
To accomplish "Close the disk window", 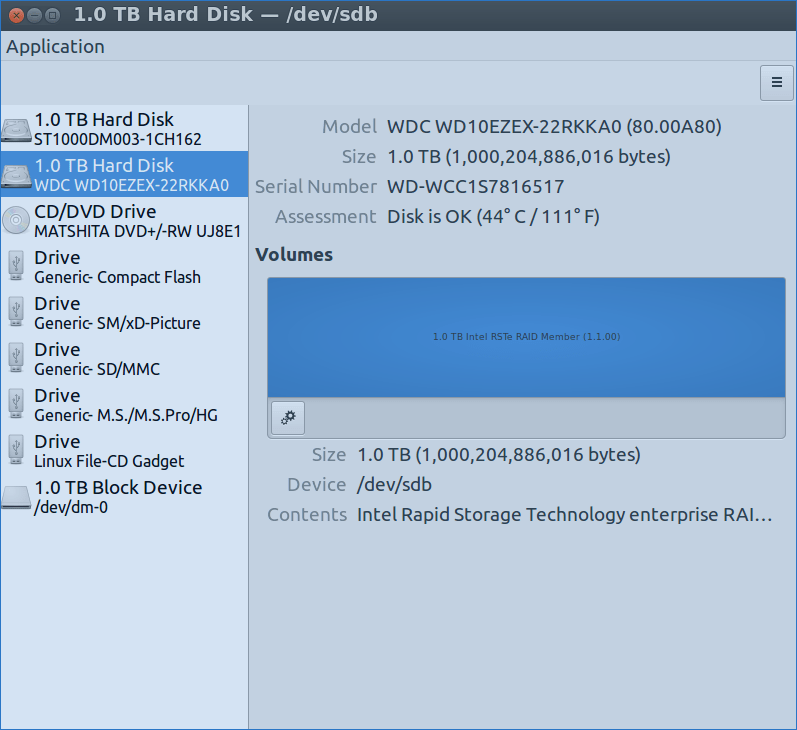I will click(x=16, y=15).
